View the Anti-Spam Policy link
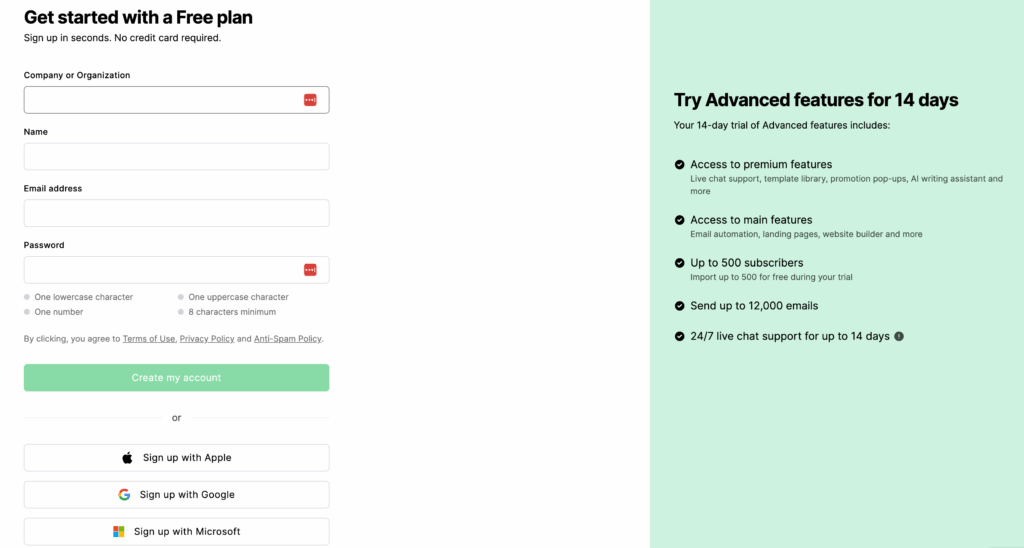 coord(288,339)
